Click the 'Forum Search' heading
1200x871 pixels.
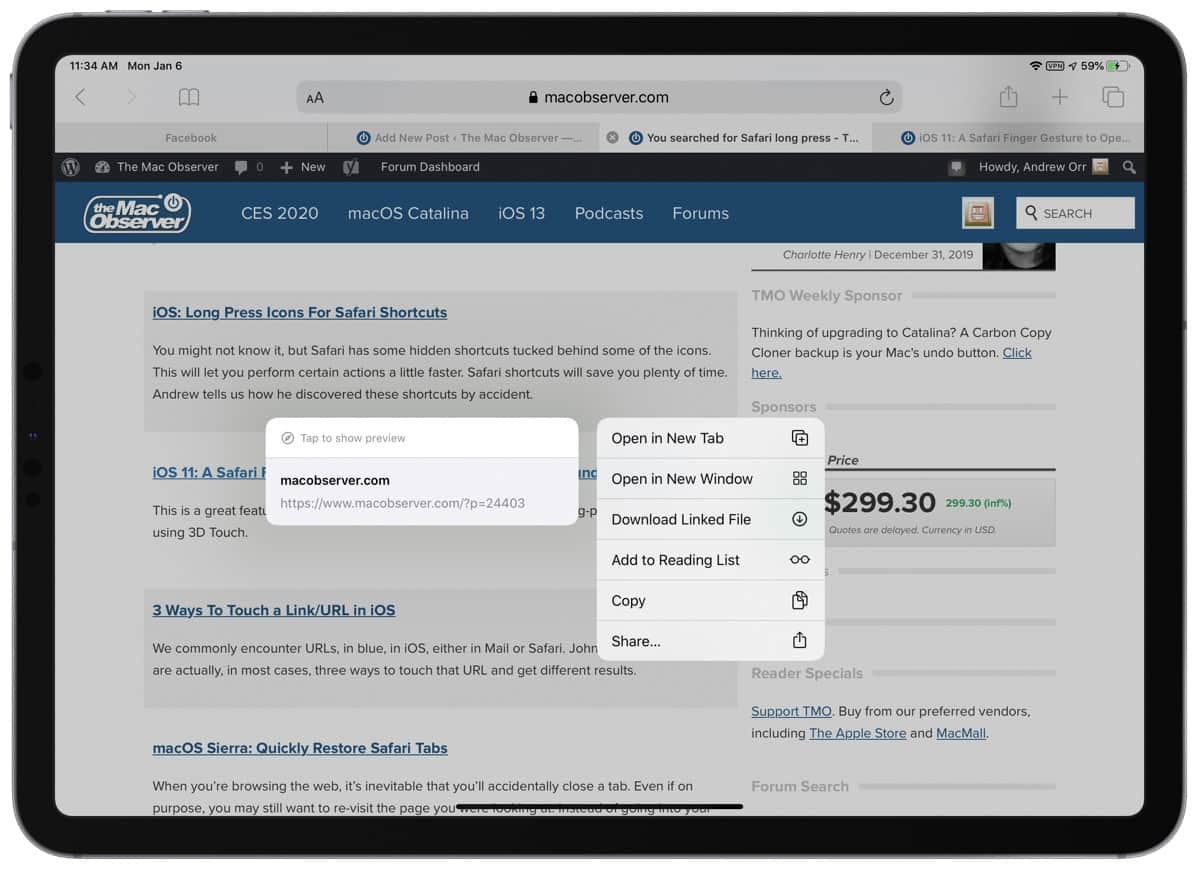800,786
